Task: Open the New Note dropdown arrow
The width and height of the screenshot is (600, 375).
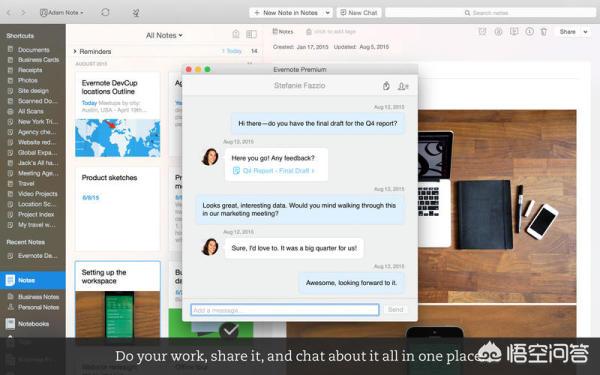Action: (x=328, y=13)
